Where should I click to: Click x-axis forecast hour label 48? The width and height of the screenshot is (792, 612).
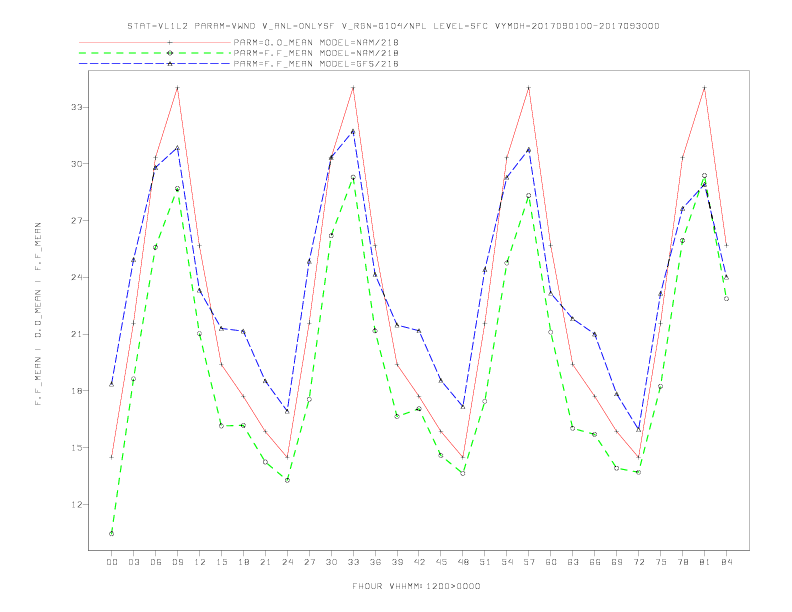click(x=463, y=562)
